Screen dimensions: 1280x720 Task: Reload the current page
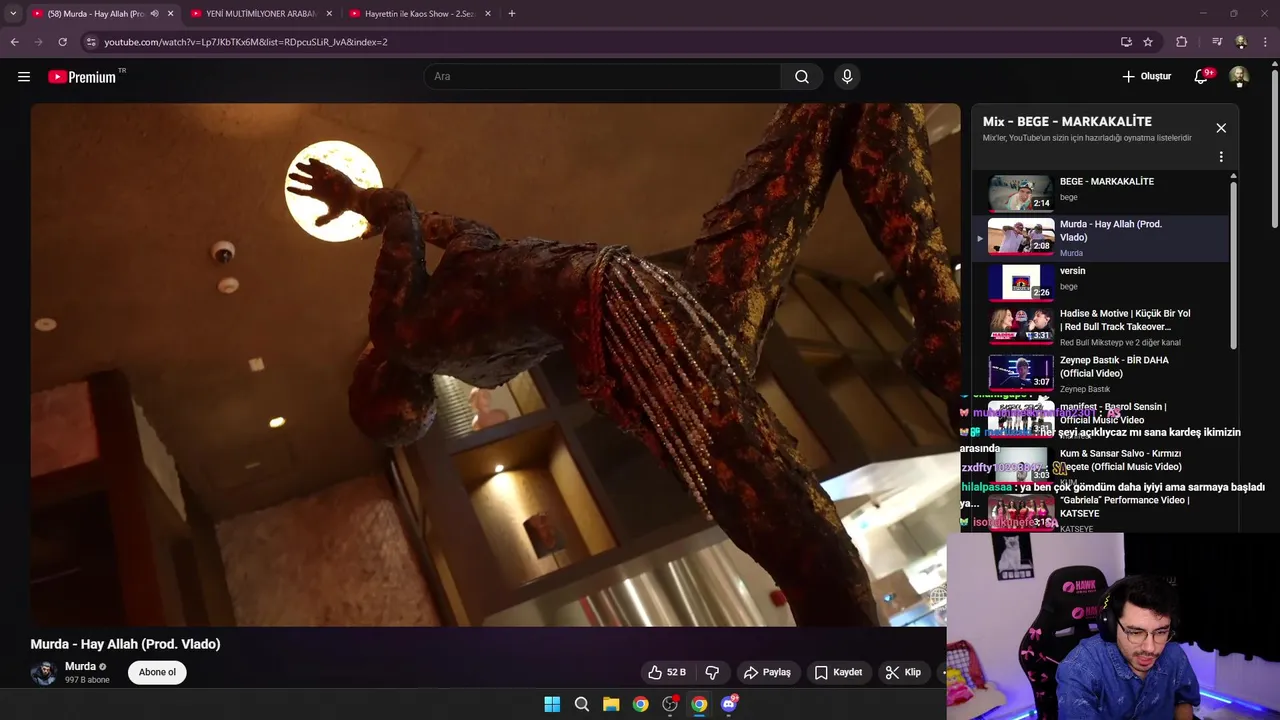coord(62,42)
